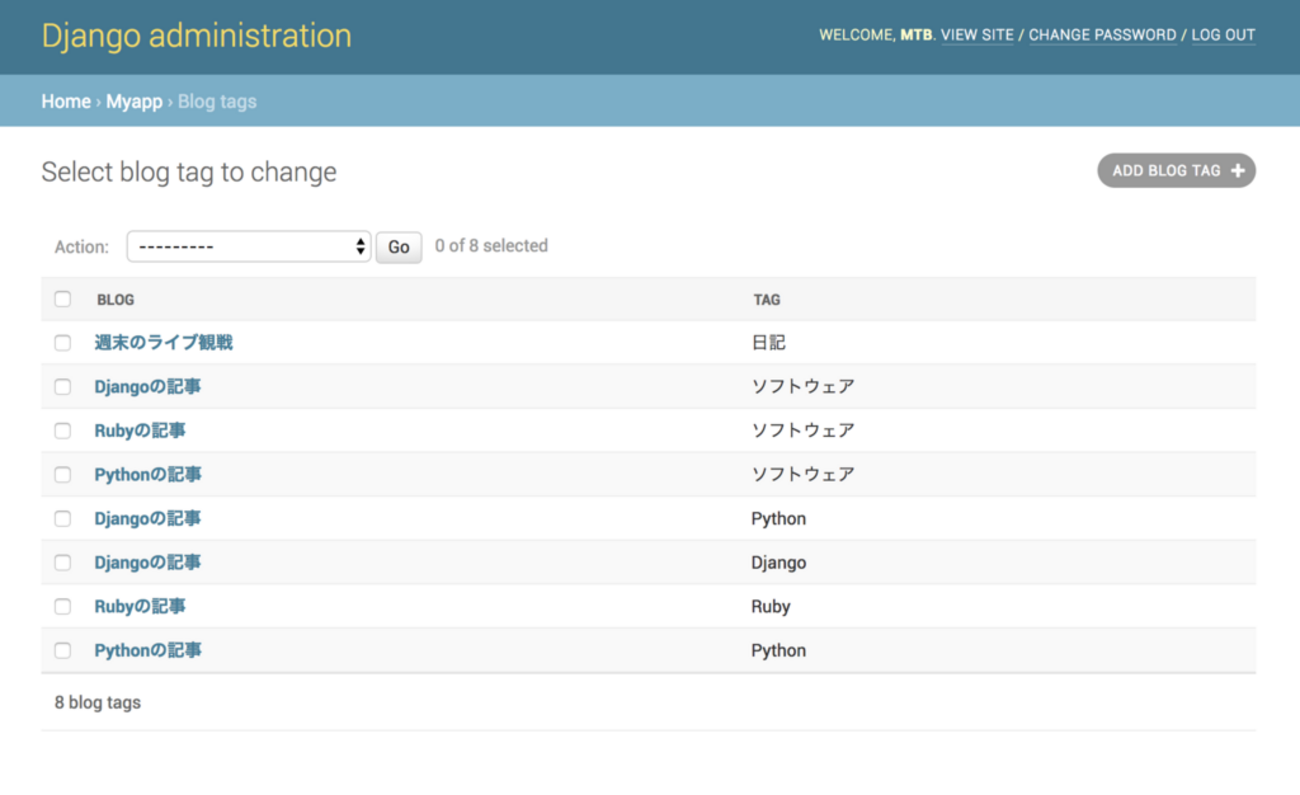Tick checkbox for Djangoの記事 tagged Django
The height and width of the screenshot is (795, 1300).
pyautogui.click(x=63, y=563)
